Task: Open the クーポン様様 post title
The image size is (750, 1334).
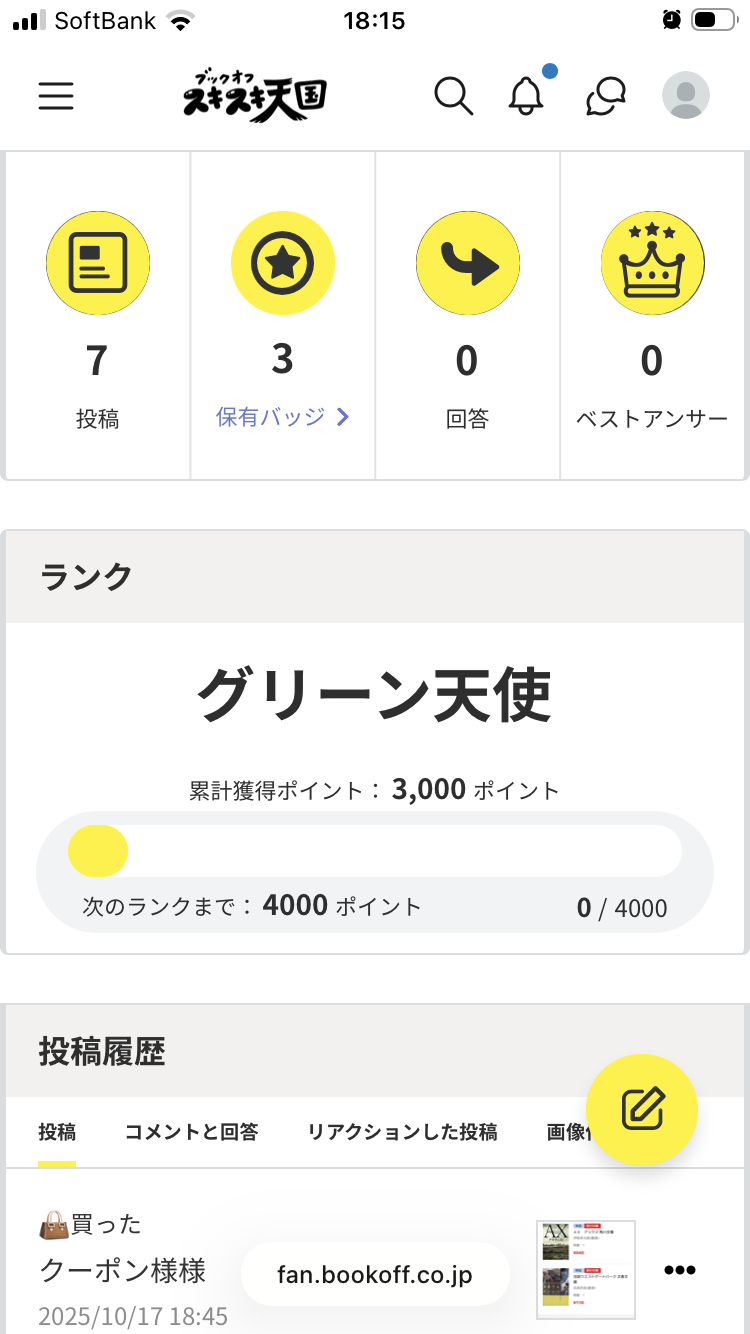Action: tap(123, 1270)
